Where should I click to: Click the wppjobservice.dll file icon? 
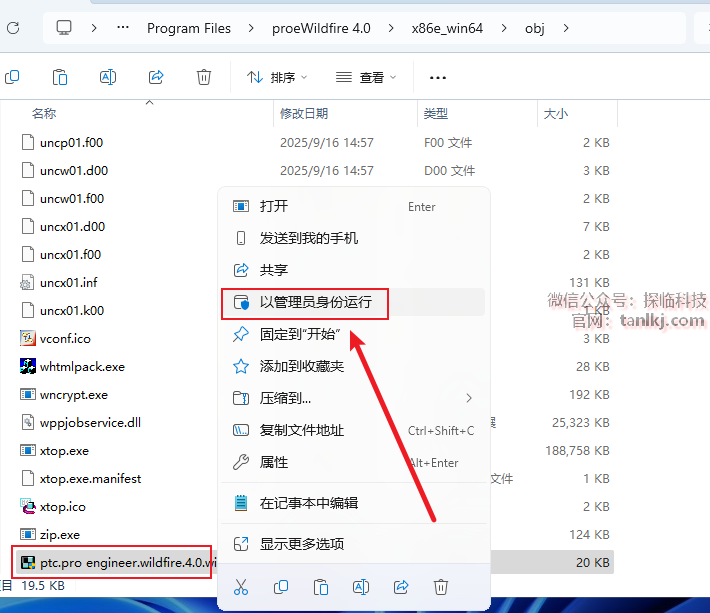[28, 422]
